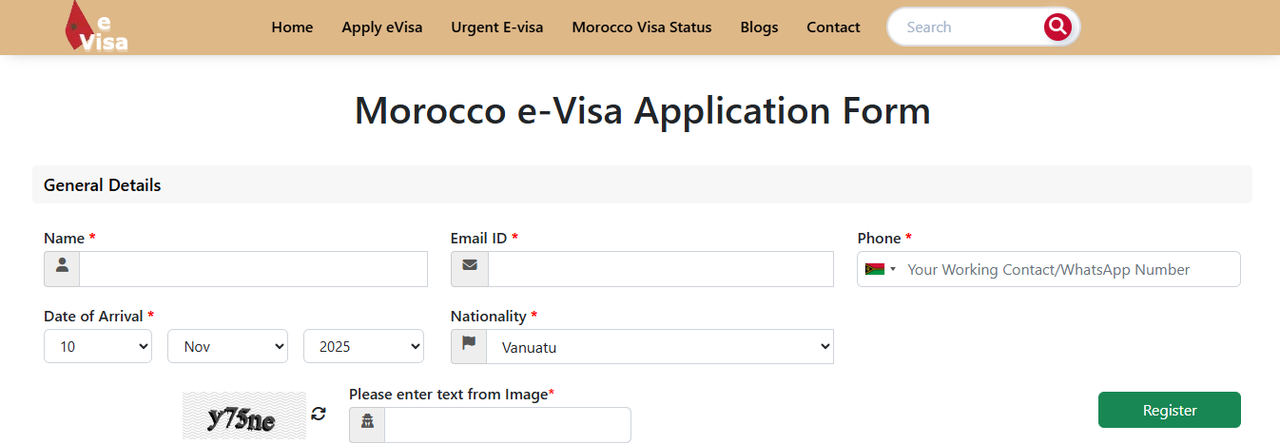
Task: Open the Apply eVisa page
Action: pos(382,27)
